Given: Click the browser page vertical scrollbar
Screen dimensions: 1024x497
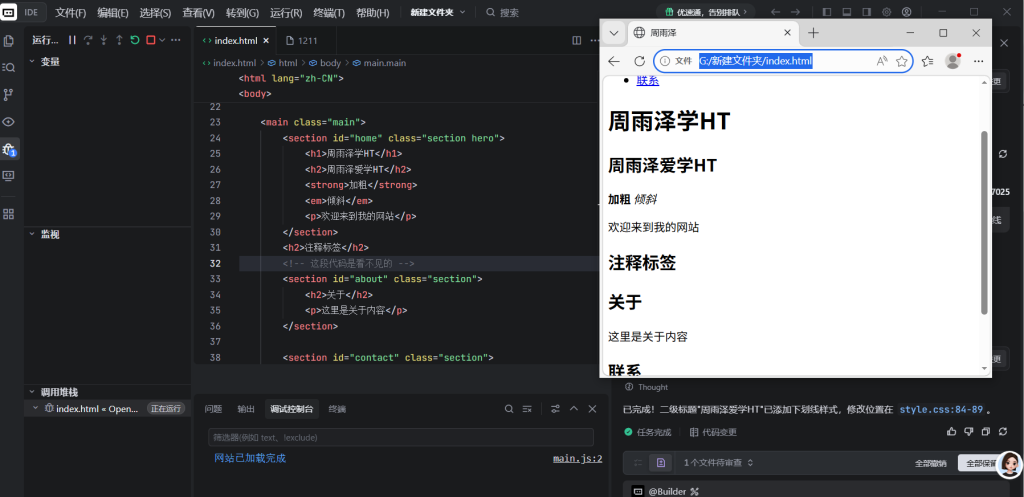Looking at the screenshot, I should pyautogui.click(x=985, y=223).
